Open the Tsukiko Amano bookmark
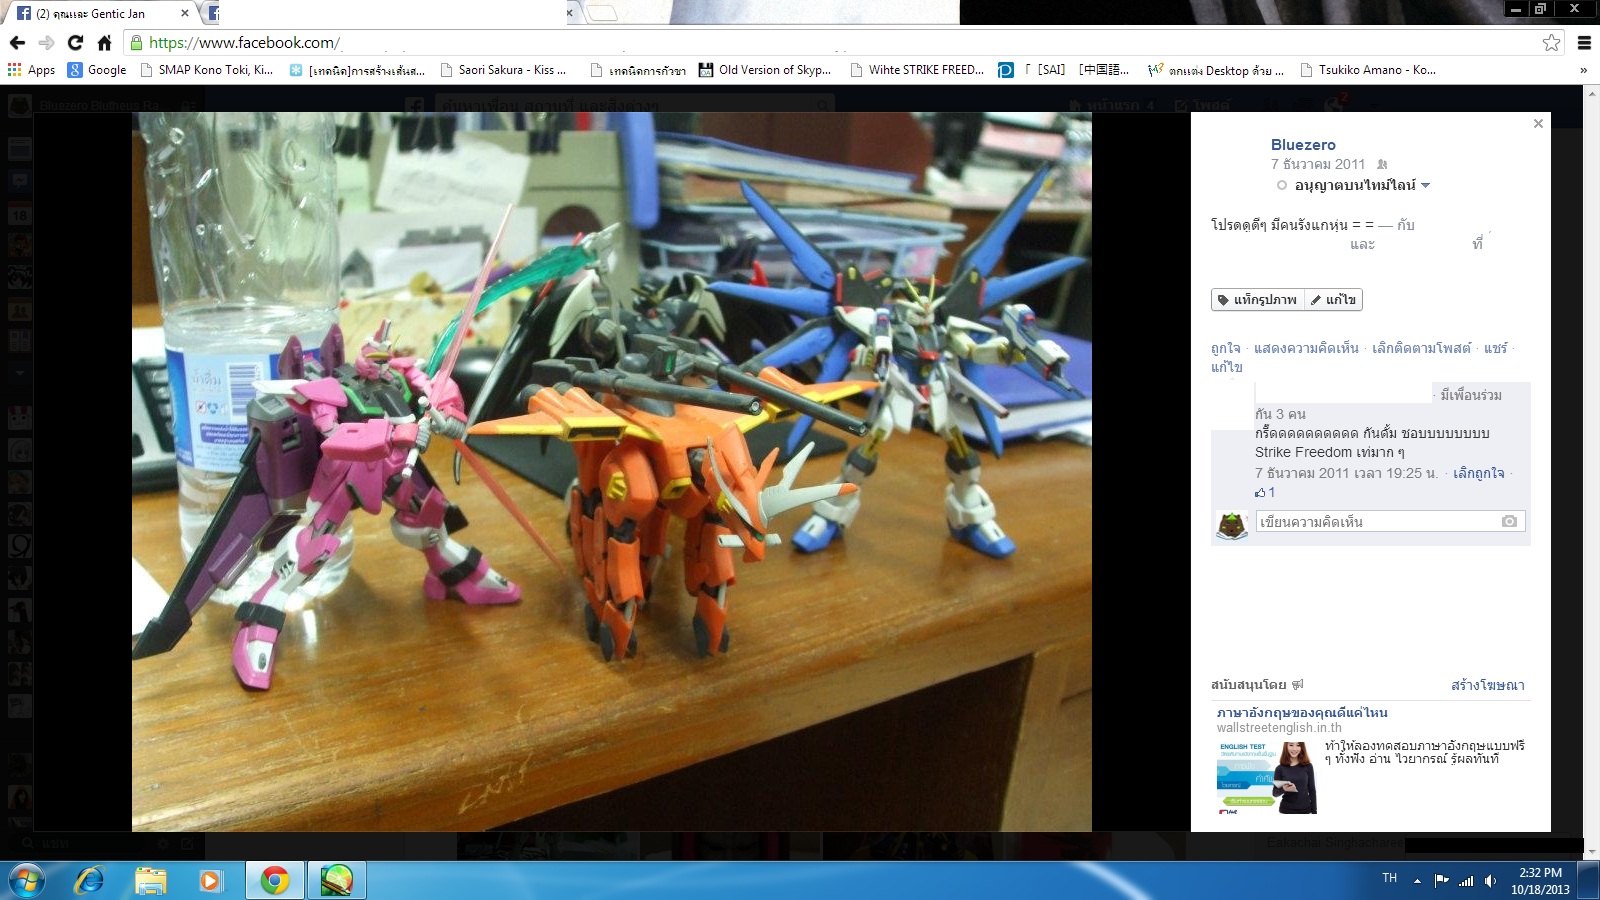 (x=1368, y=70)
